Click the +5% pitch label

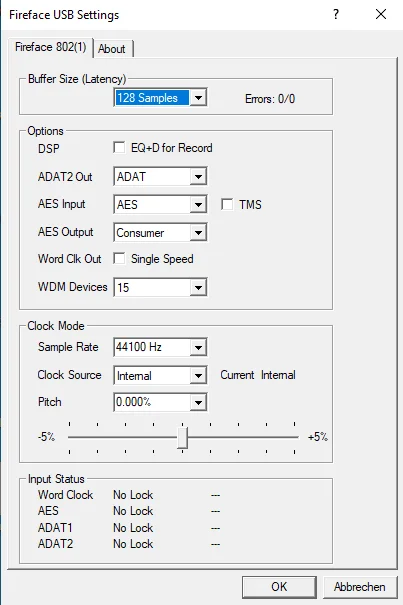pos(318,437)
